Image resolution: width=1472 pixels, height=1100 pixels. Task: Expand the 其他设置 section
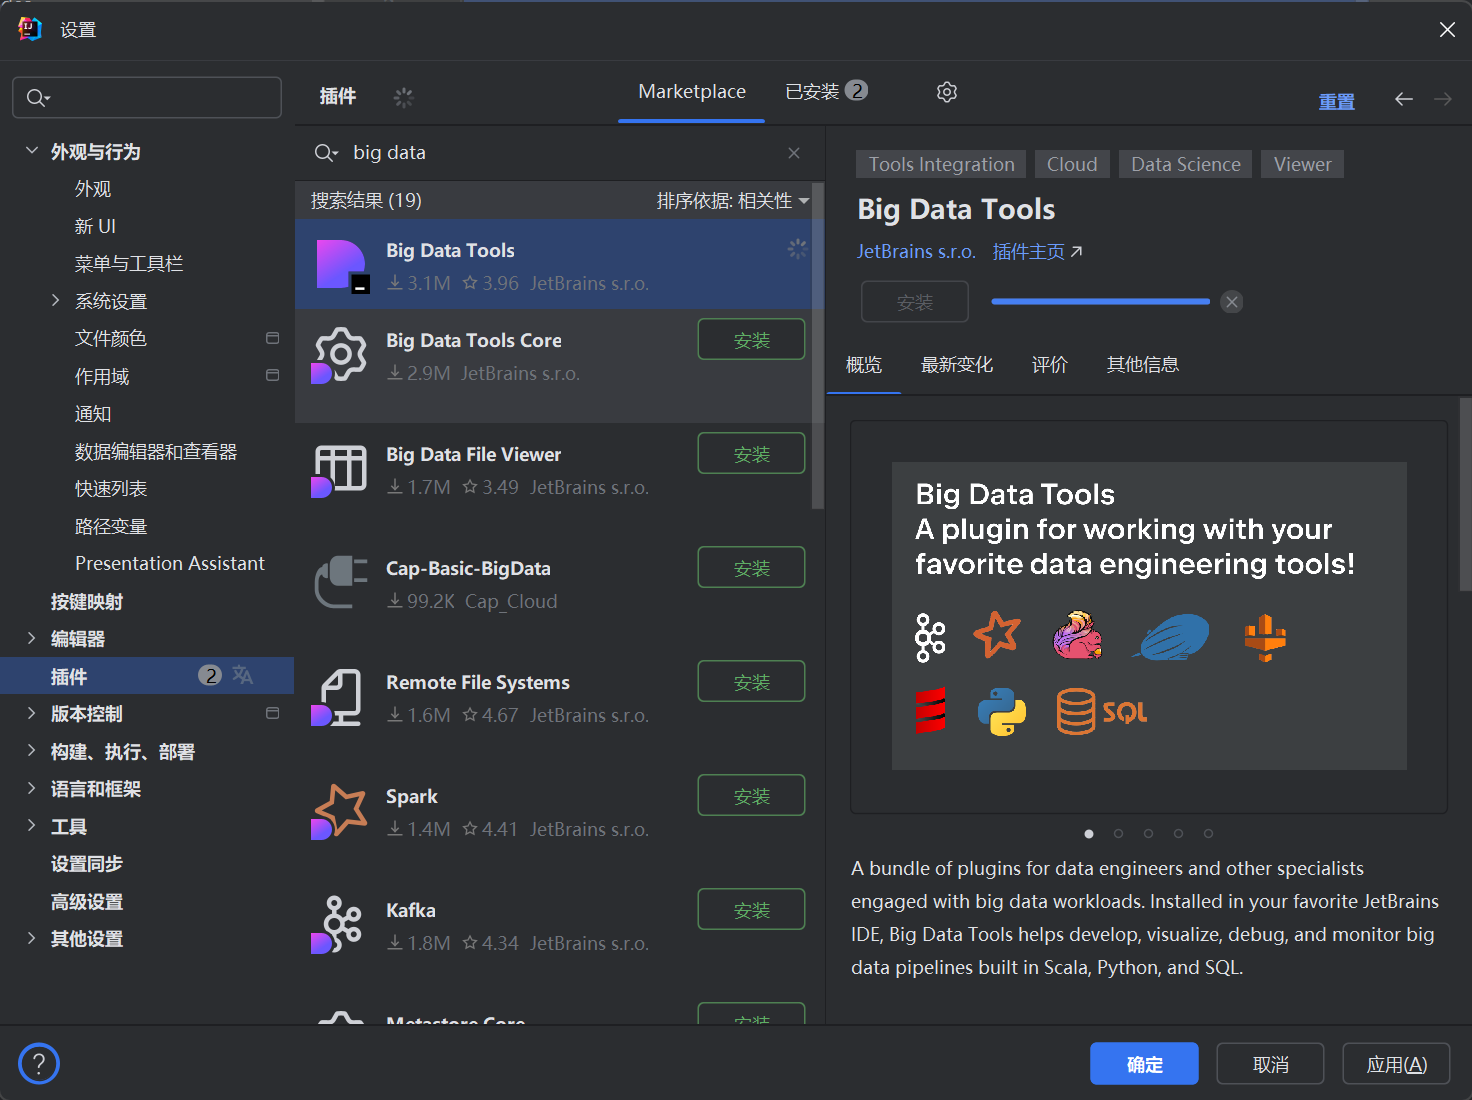click(x=32, y=938)
